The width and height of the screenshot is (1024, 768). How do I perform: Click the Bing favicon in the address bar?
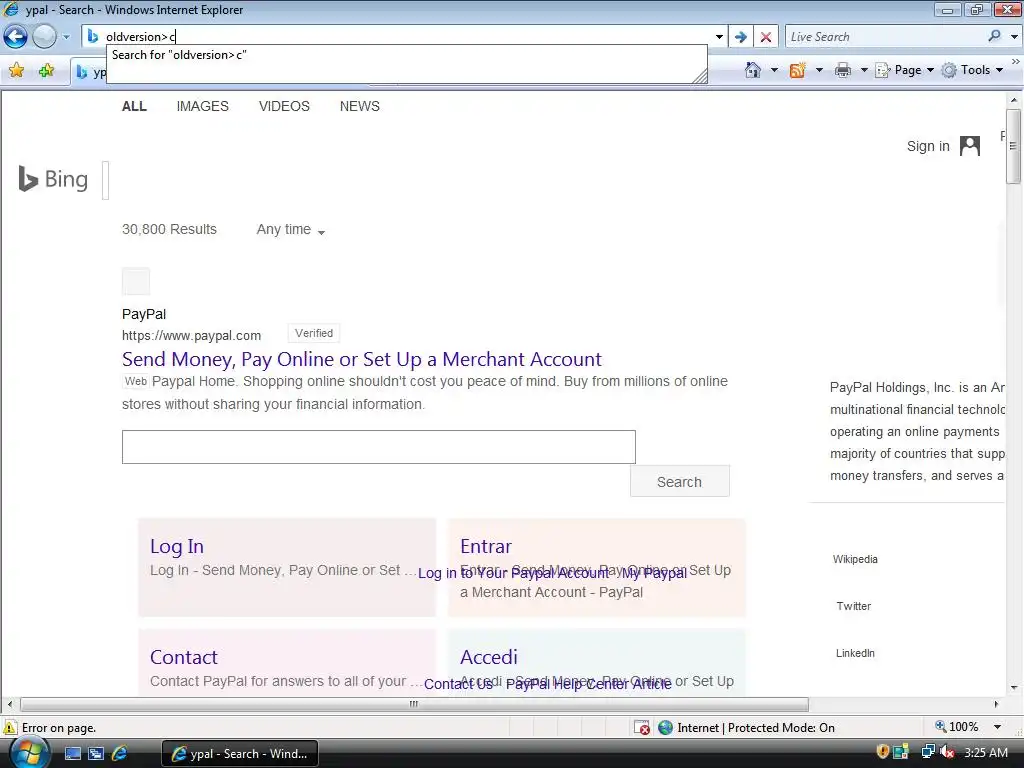tap(93, 37)
